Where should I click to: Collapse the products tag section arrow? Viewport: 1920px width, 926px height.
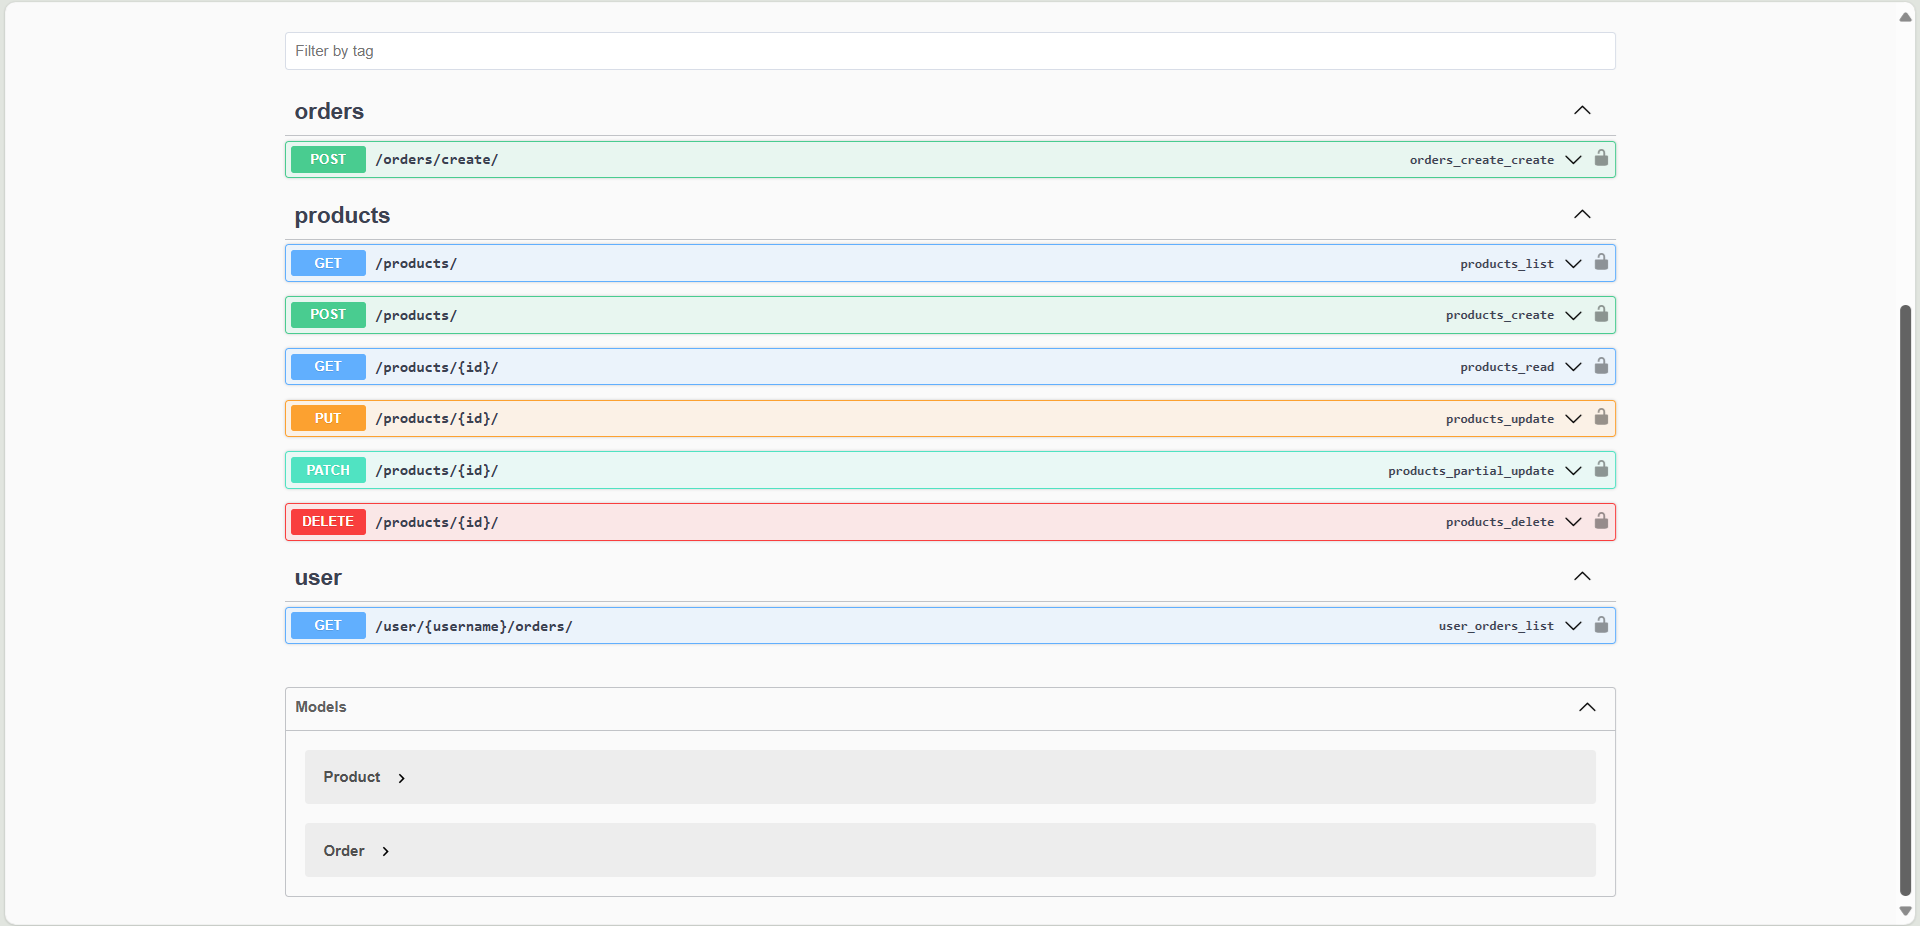[x=1582, y=214]
